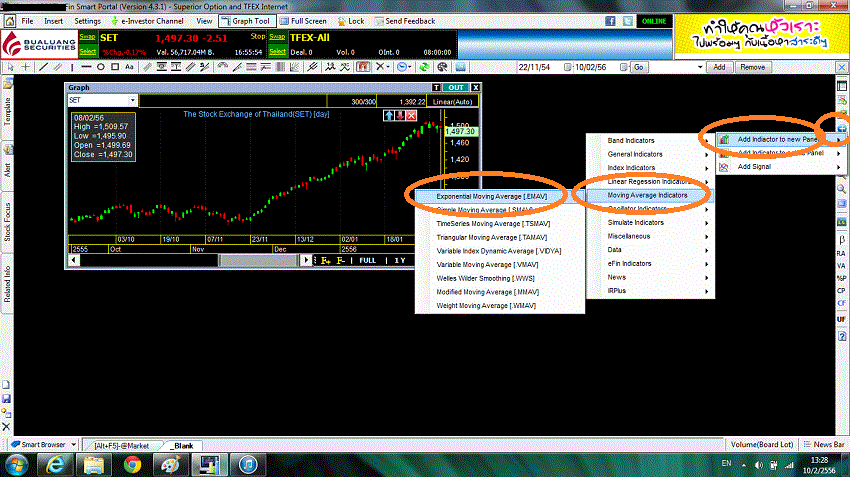
Task: Open iTunes from the taskbar
Action: pyautogui.click(x=248, y=465)
